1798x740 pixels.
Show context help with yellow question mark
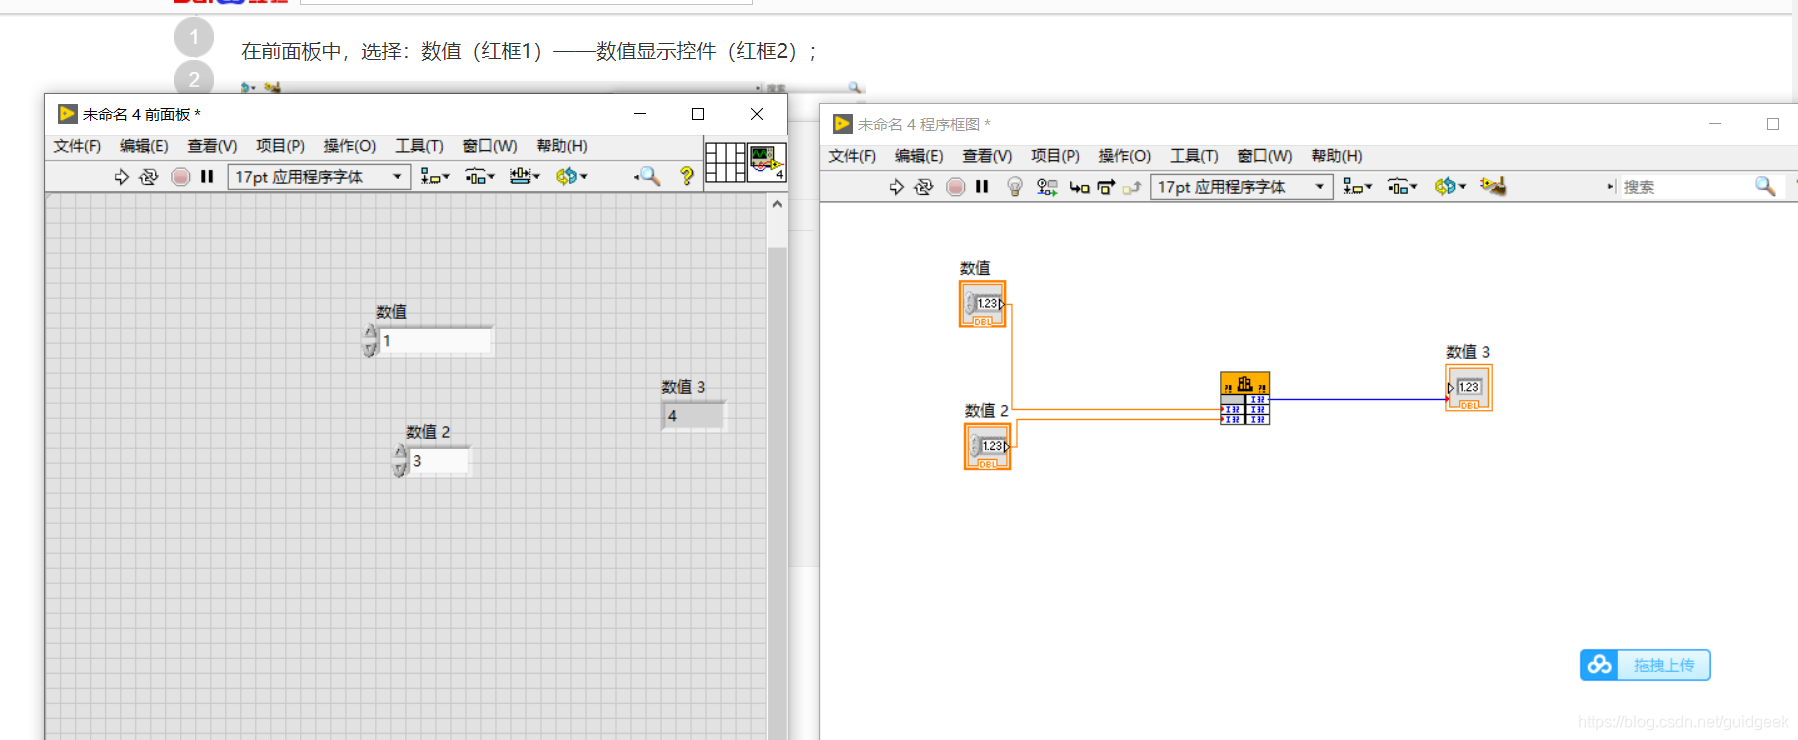pyautogui.click(x=686, y=177)
